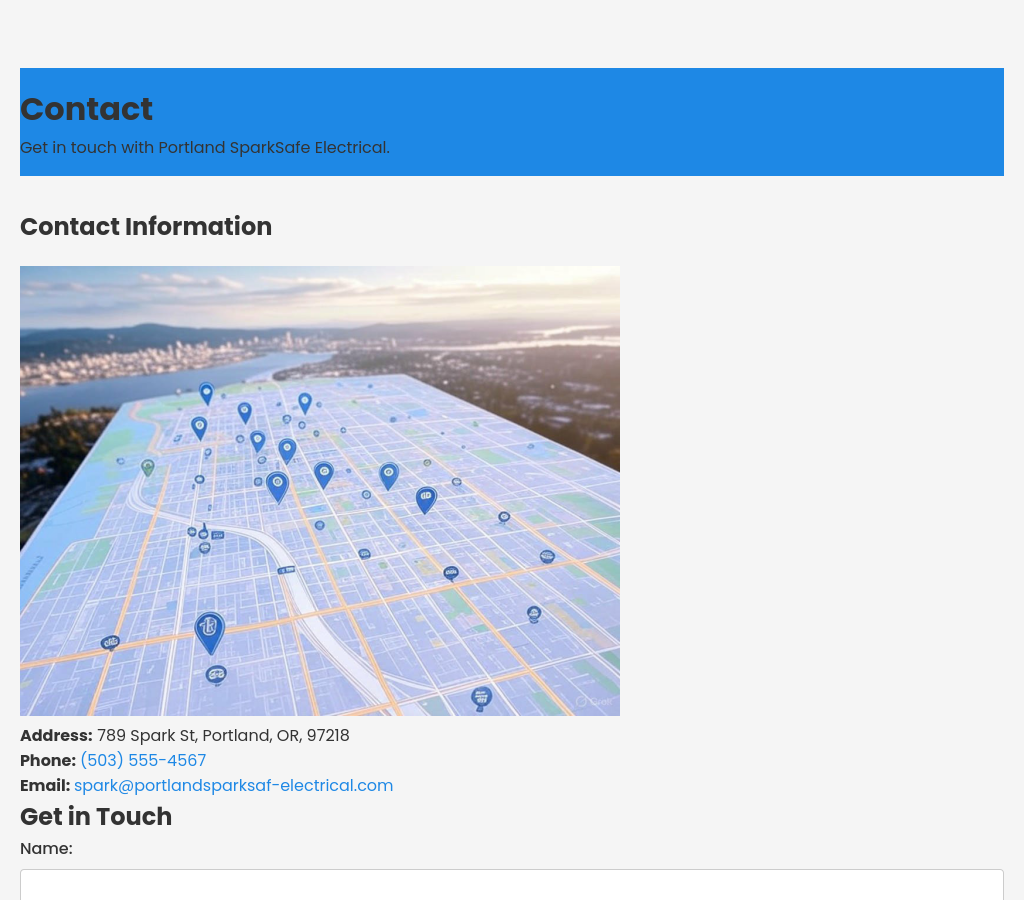Screen dimensions: 1024x900
Task: Click the bold Email: label
Action: 45,786
